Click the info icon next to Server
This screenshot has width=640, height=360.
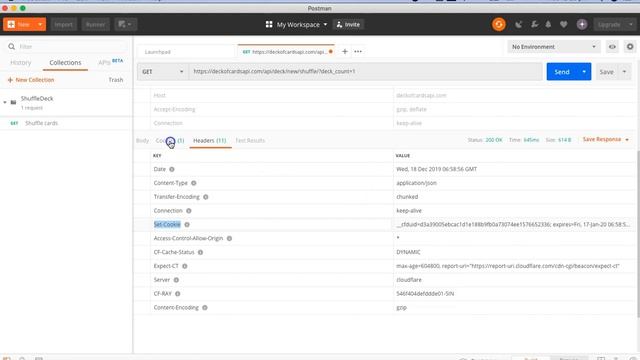[x=176, y=280]
